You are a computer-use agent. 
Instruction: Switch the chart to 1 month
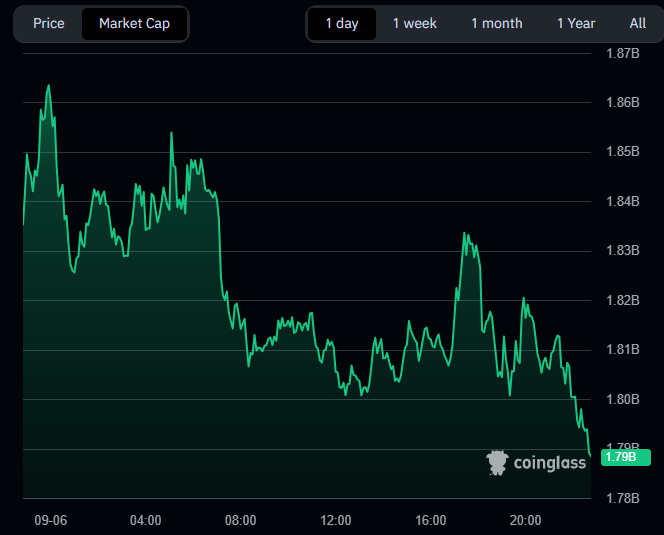[x=496, y=23]
